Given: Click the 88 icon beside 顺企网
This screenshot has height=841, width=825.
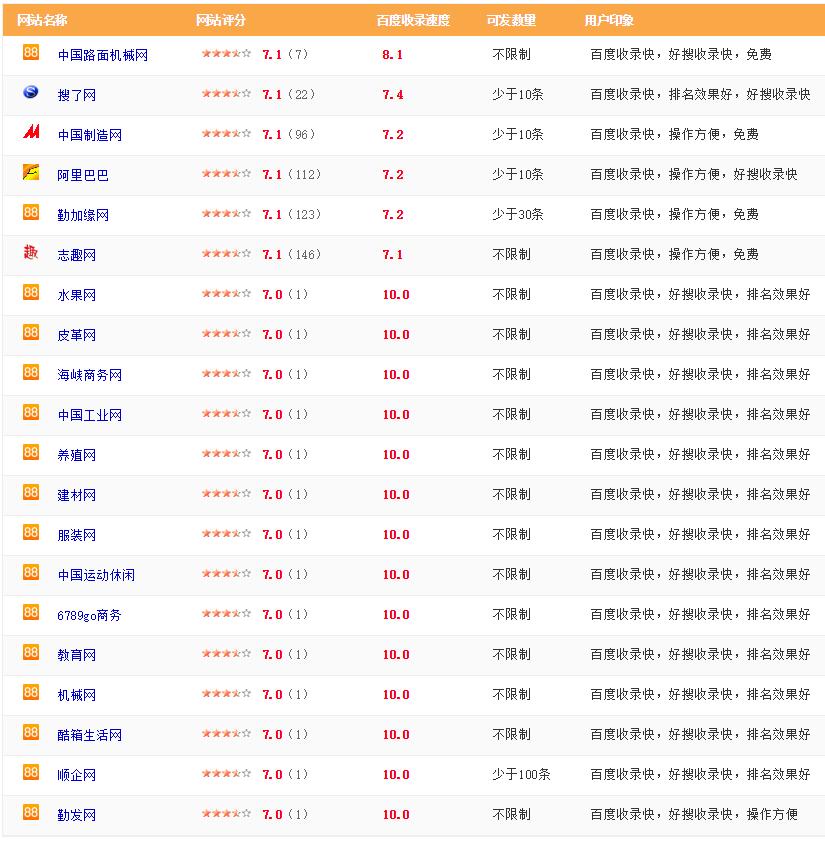Looking at the screenshot, I should coord(31,772).
